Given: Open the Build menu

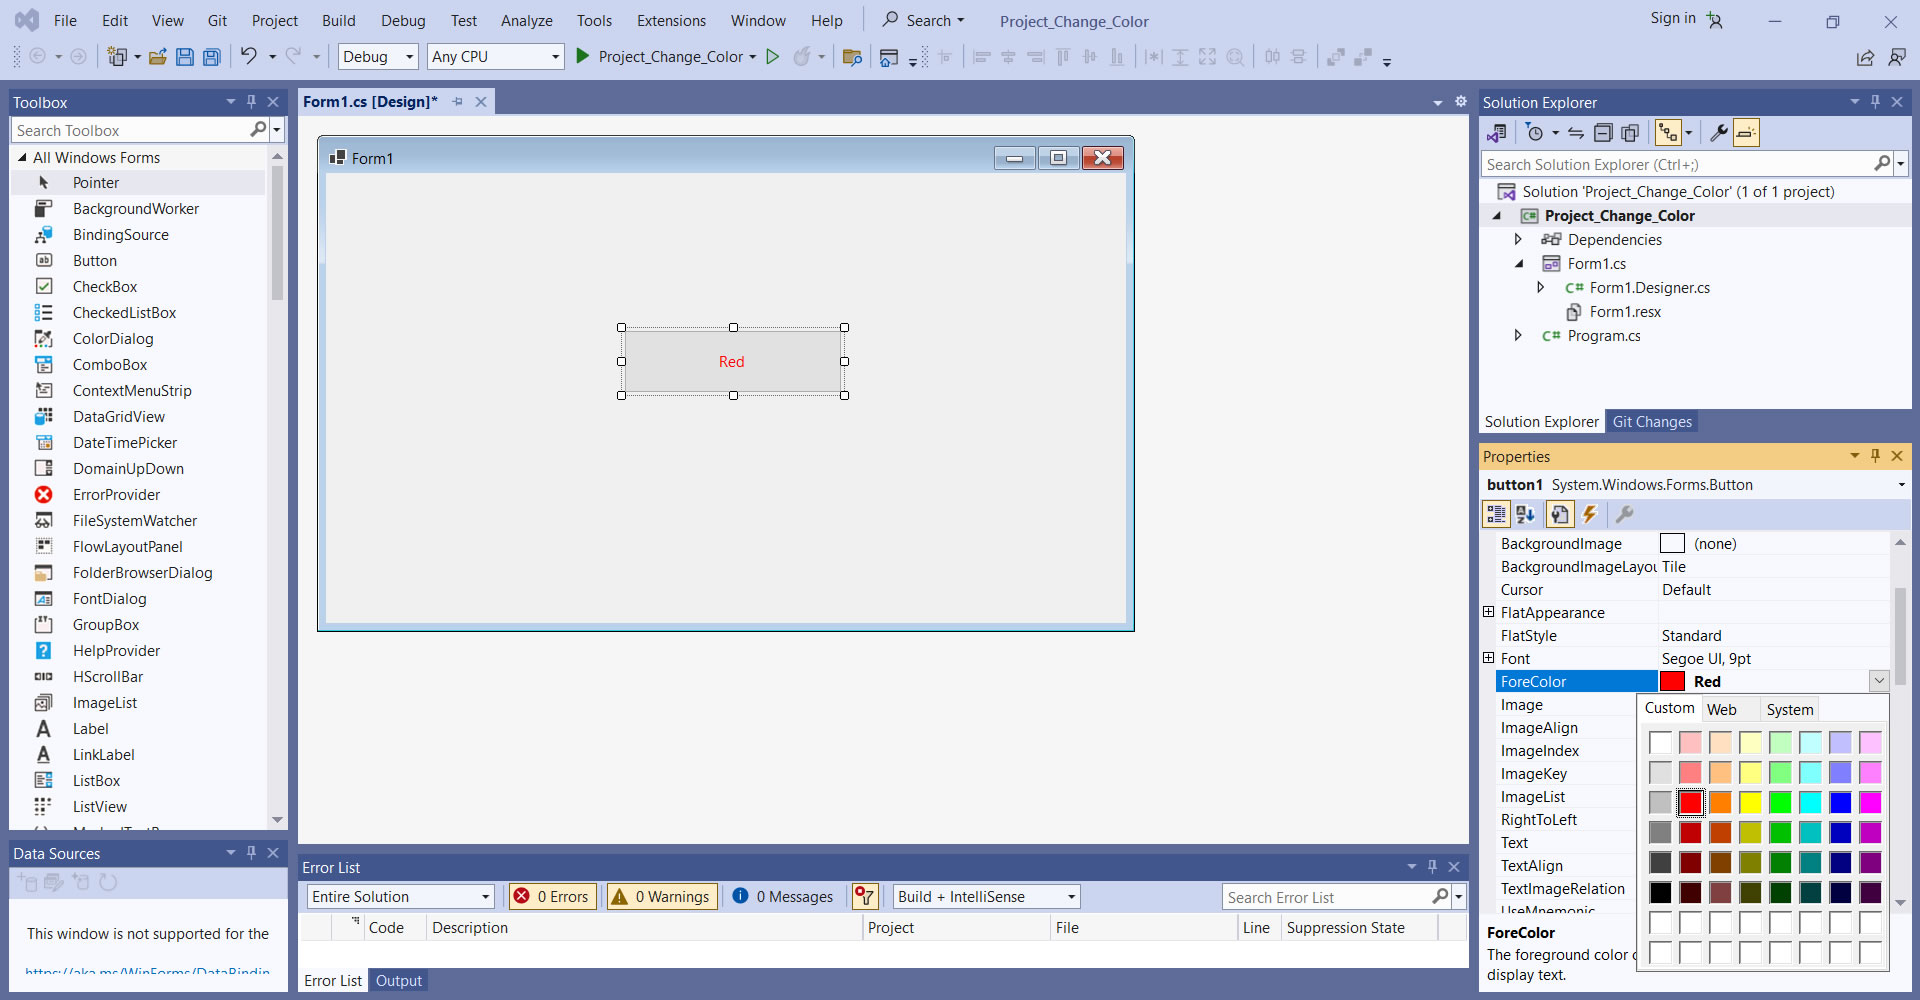Looking at the screenshot, I should click(x=338, y=21).
